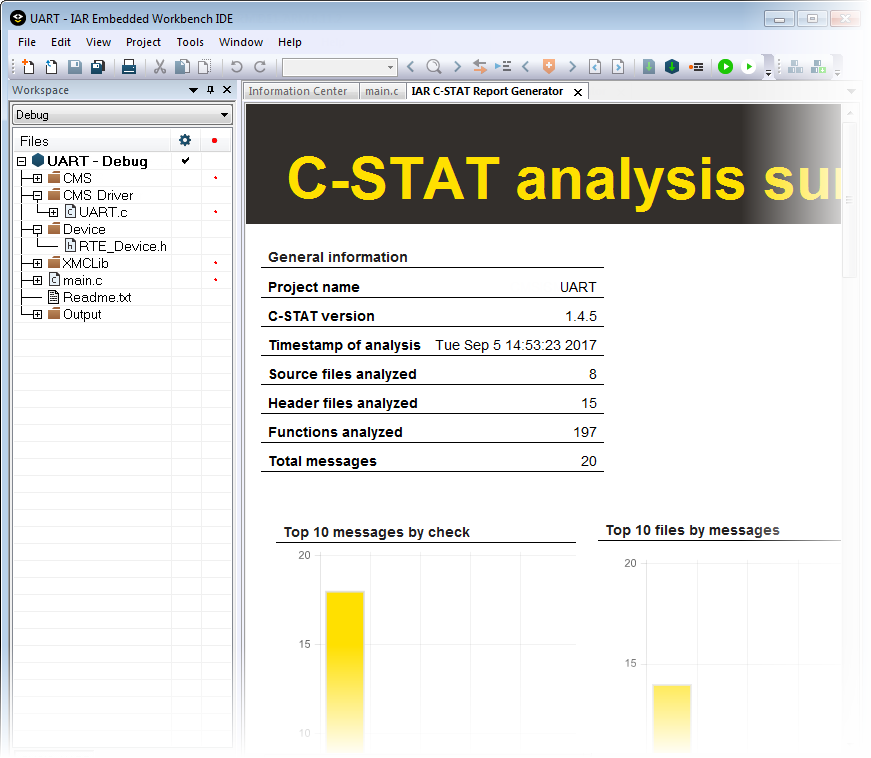Switch to the main.c editor tab
This screenshot has width=871, height=758.
click(x=381, y=91)
